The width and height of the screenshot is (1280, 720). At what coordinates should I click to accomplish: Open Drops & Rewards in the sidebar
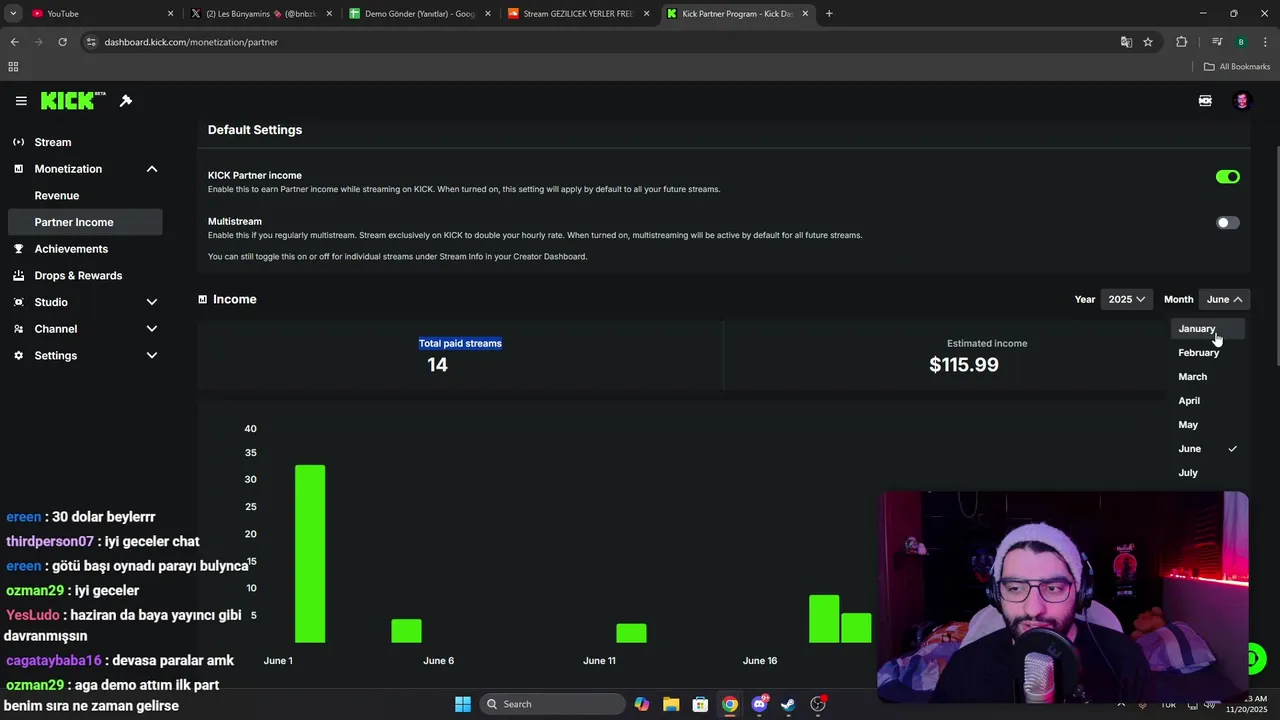click(84, 276)
